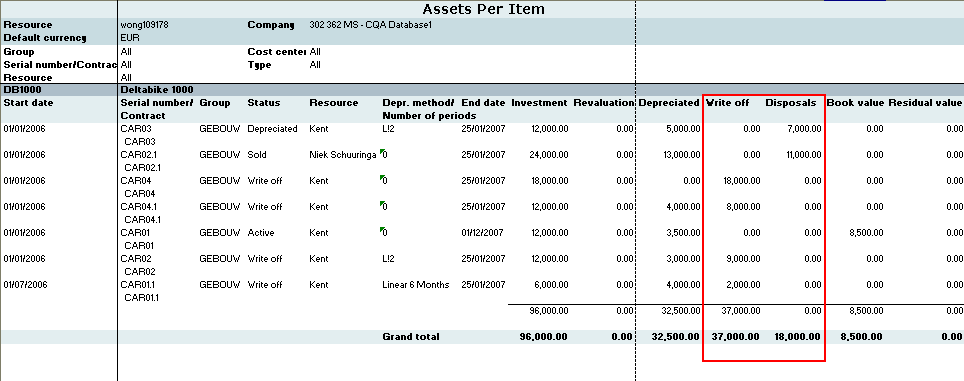Click the Linear 6 Months cell
Viewport: 964px width, 381px height.
(416, 285)
